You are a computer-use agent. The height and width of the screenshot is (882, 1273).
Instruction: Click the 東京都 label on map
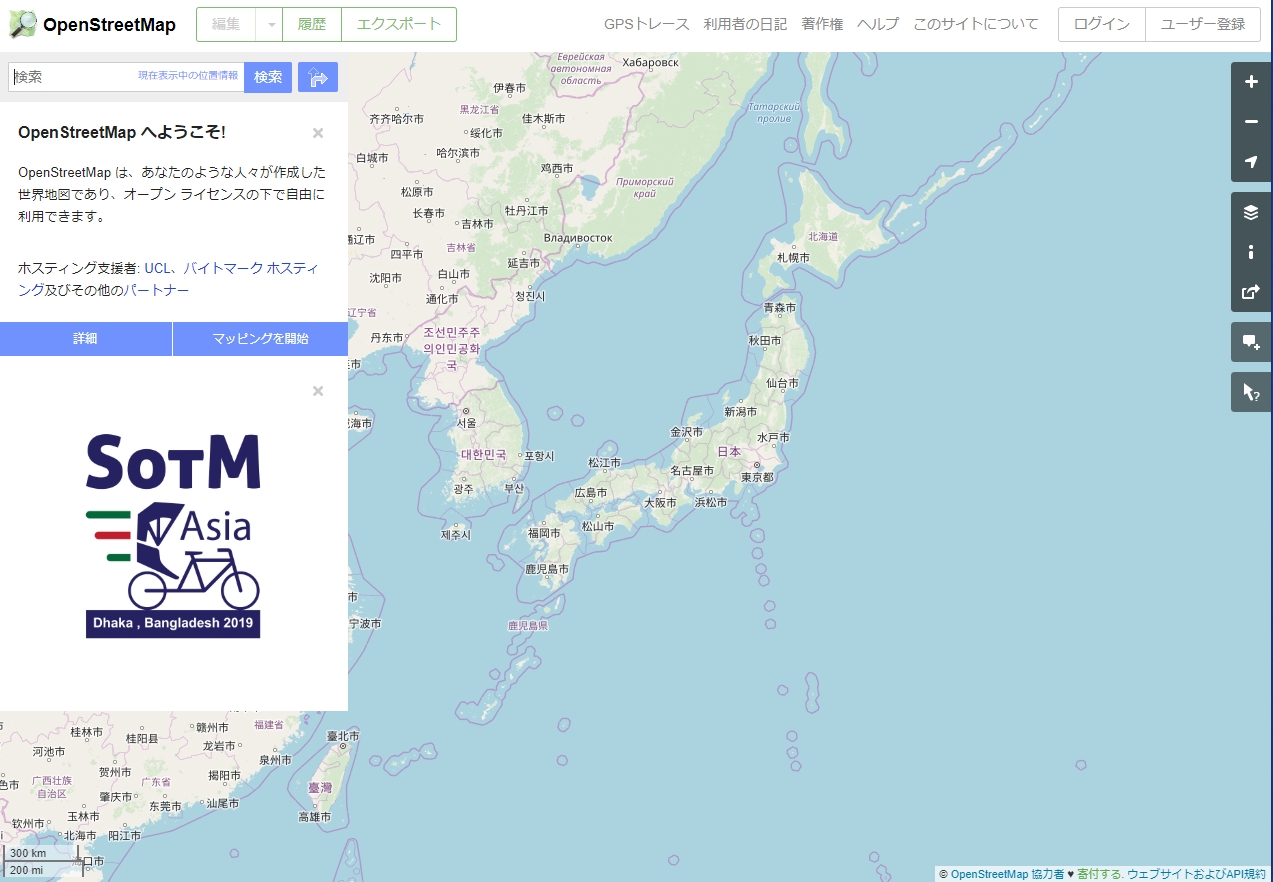[756, 477]
